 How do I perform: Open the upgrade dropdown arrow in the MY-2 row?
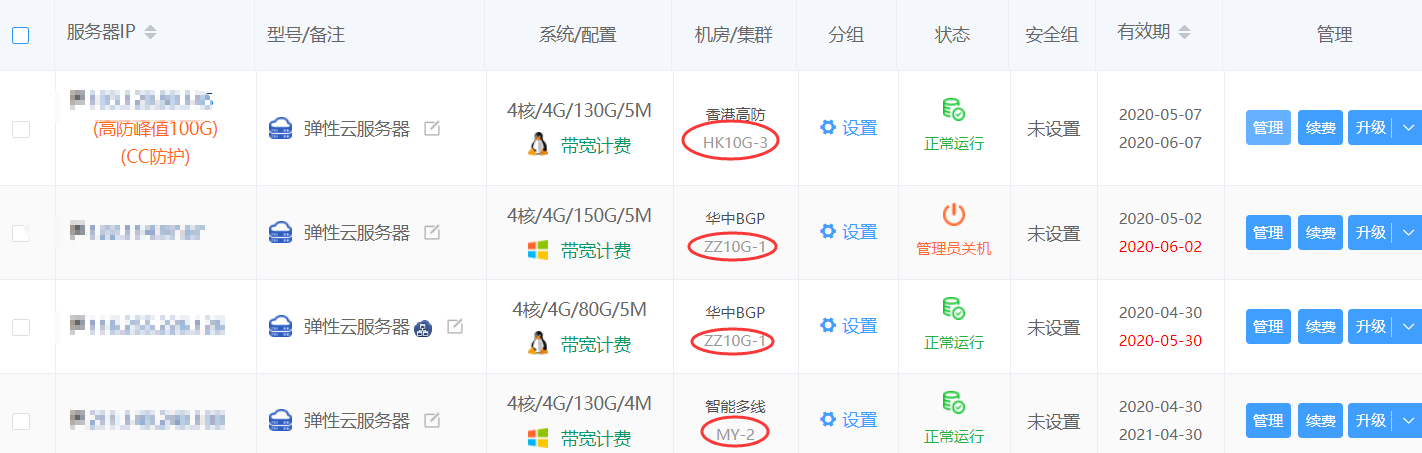(x=1408, y=421)
